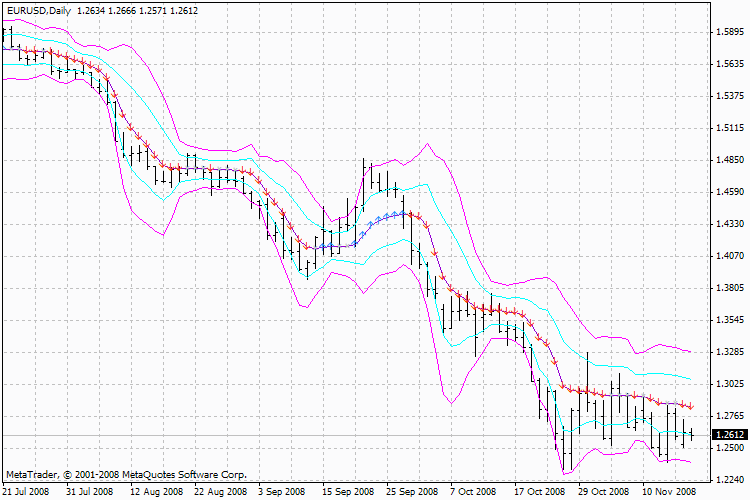
Task: Select the high value 1.2666 in header
Action: point(135,10)
